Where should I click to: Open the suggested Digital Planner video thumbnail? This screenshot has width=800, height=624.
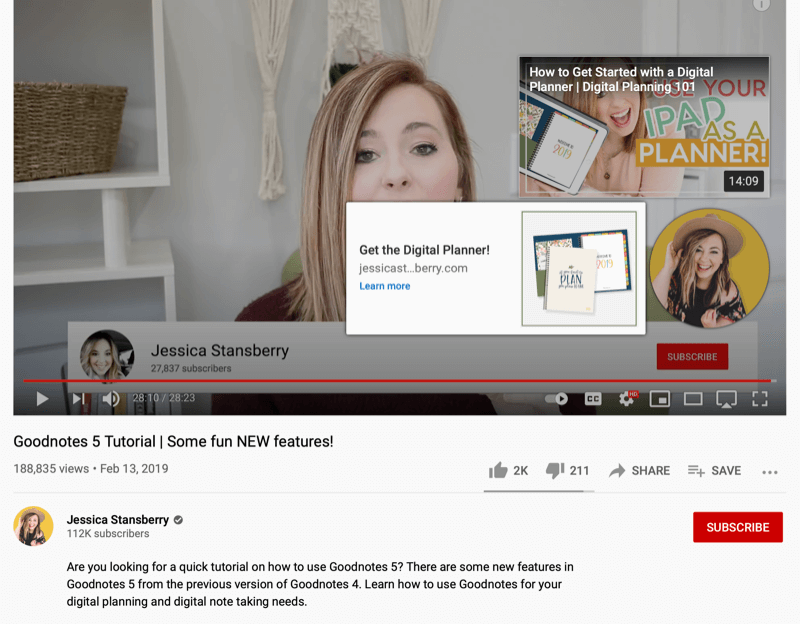click(x=644, y=127)
